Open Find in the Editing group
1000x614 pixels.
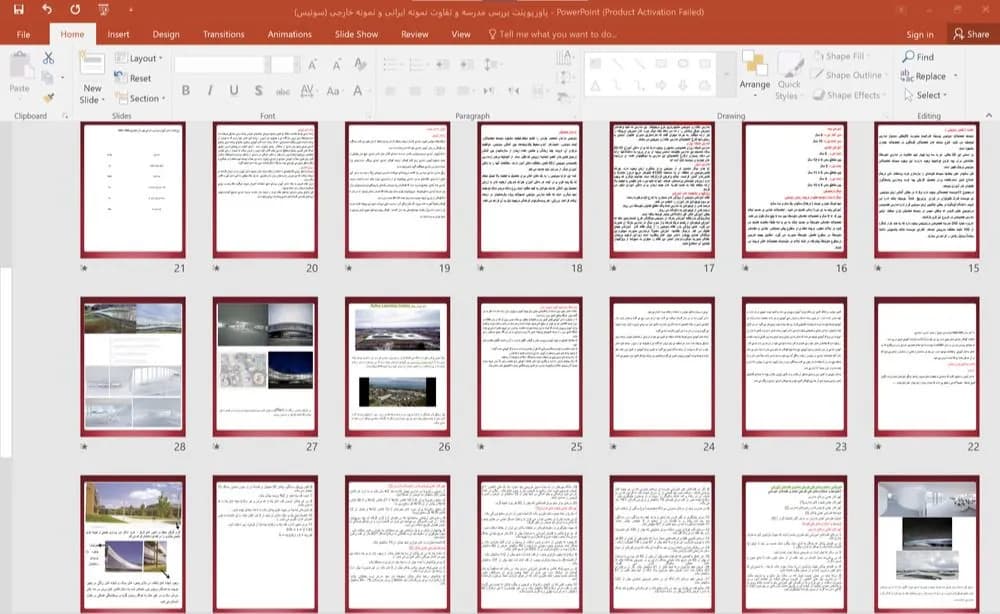[918, 57]
